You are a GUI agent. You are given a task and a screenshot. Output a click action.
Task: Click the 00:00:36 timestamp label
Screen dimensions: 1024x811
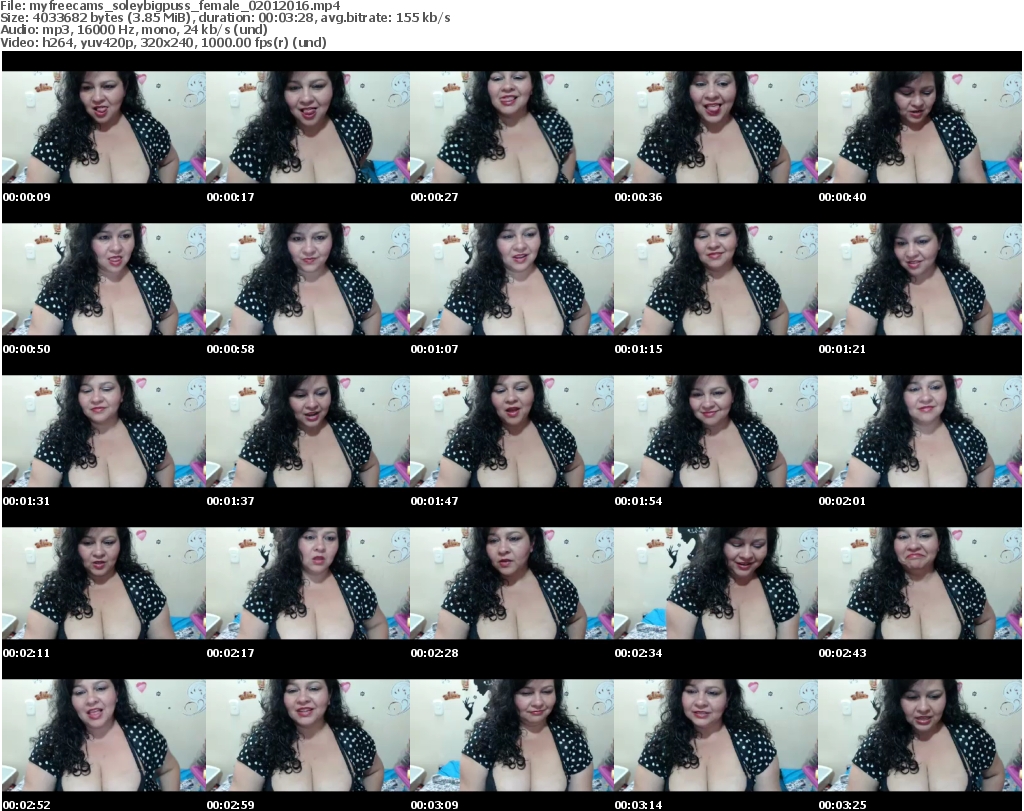coord(638,197)
